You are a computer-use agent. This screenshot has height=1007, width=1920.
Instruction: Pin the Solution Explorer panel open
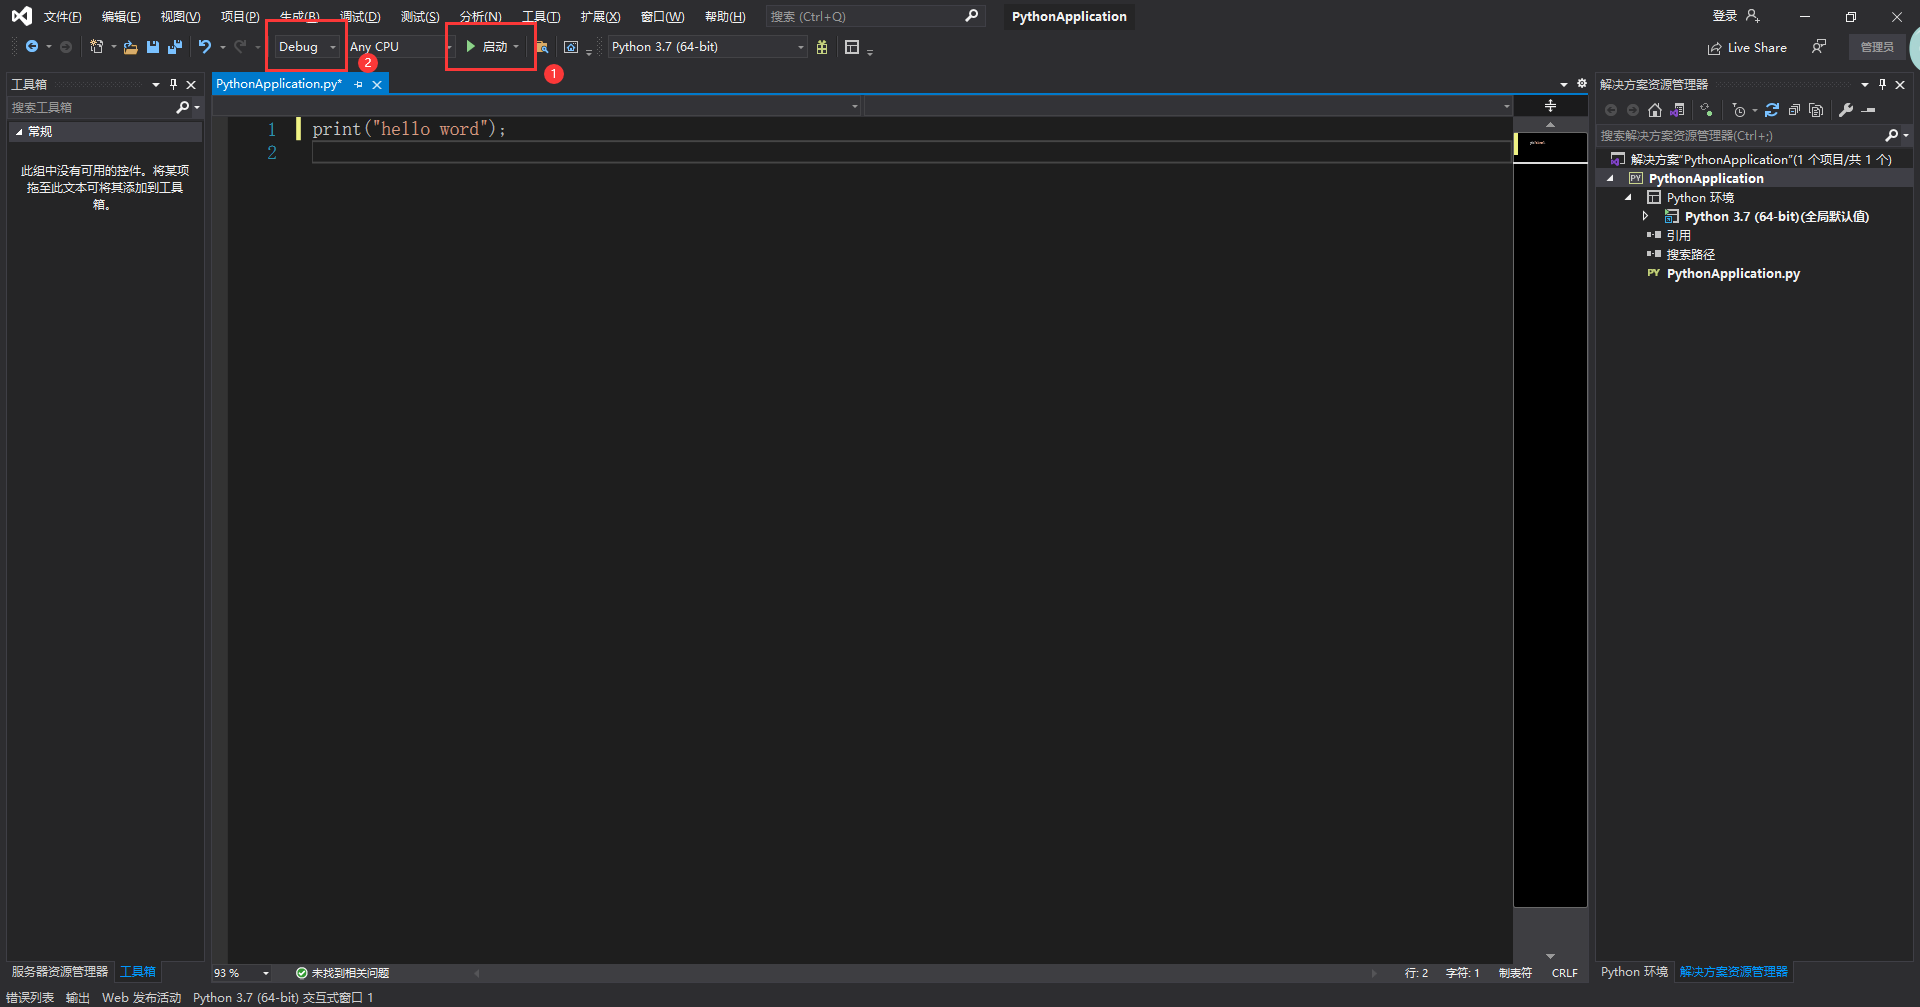coord(1883,84)
